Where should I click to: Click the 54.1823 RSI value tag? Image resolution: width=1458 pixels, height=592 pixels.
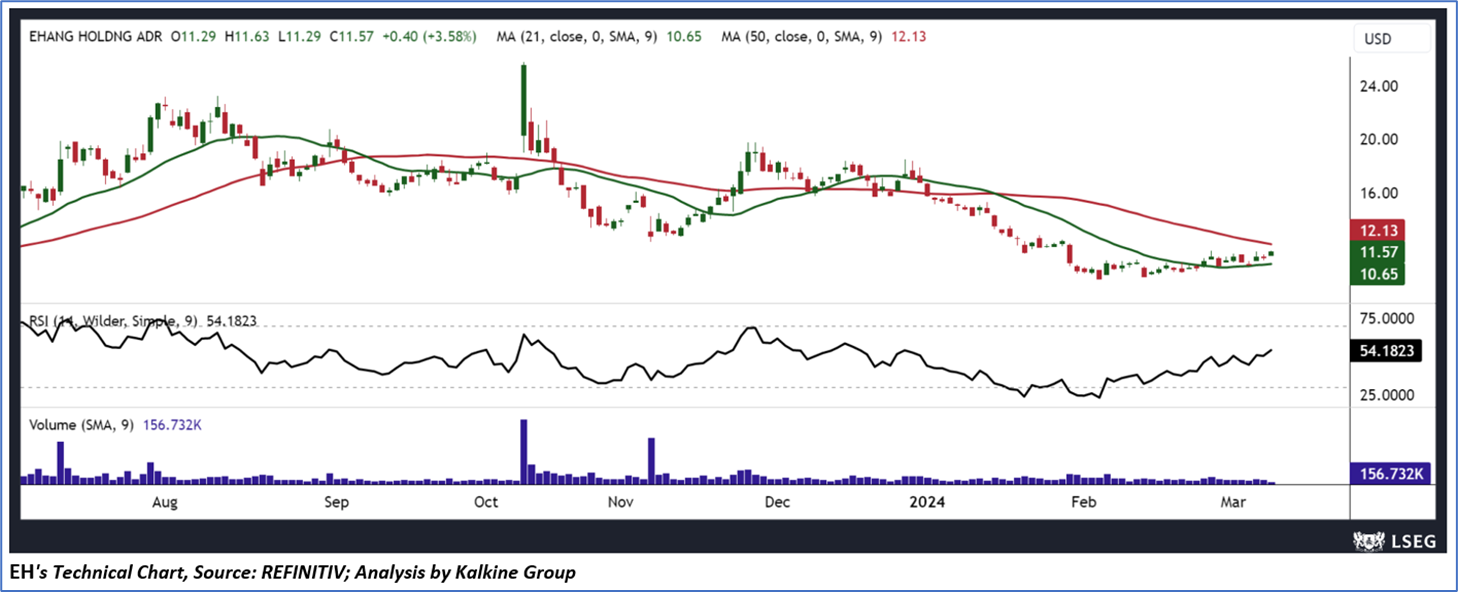pyautogui.click(x=1386, y=351)
